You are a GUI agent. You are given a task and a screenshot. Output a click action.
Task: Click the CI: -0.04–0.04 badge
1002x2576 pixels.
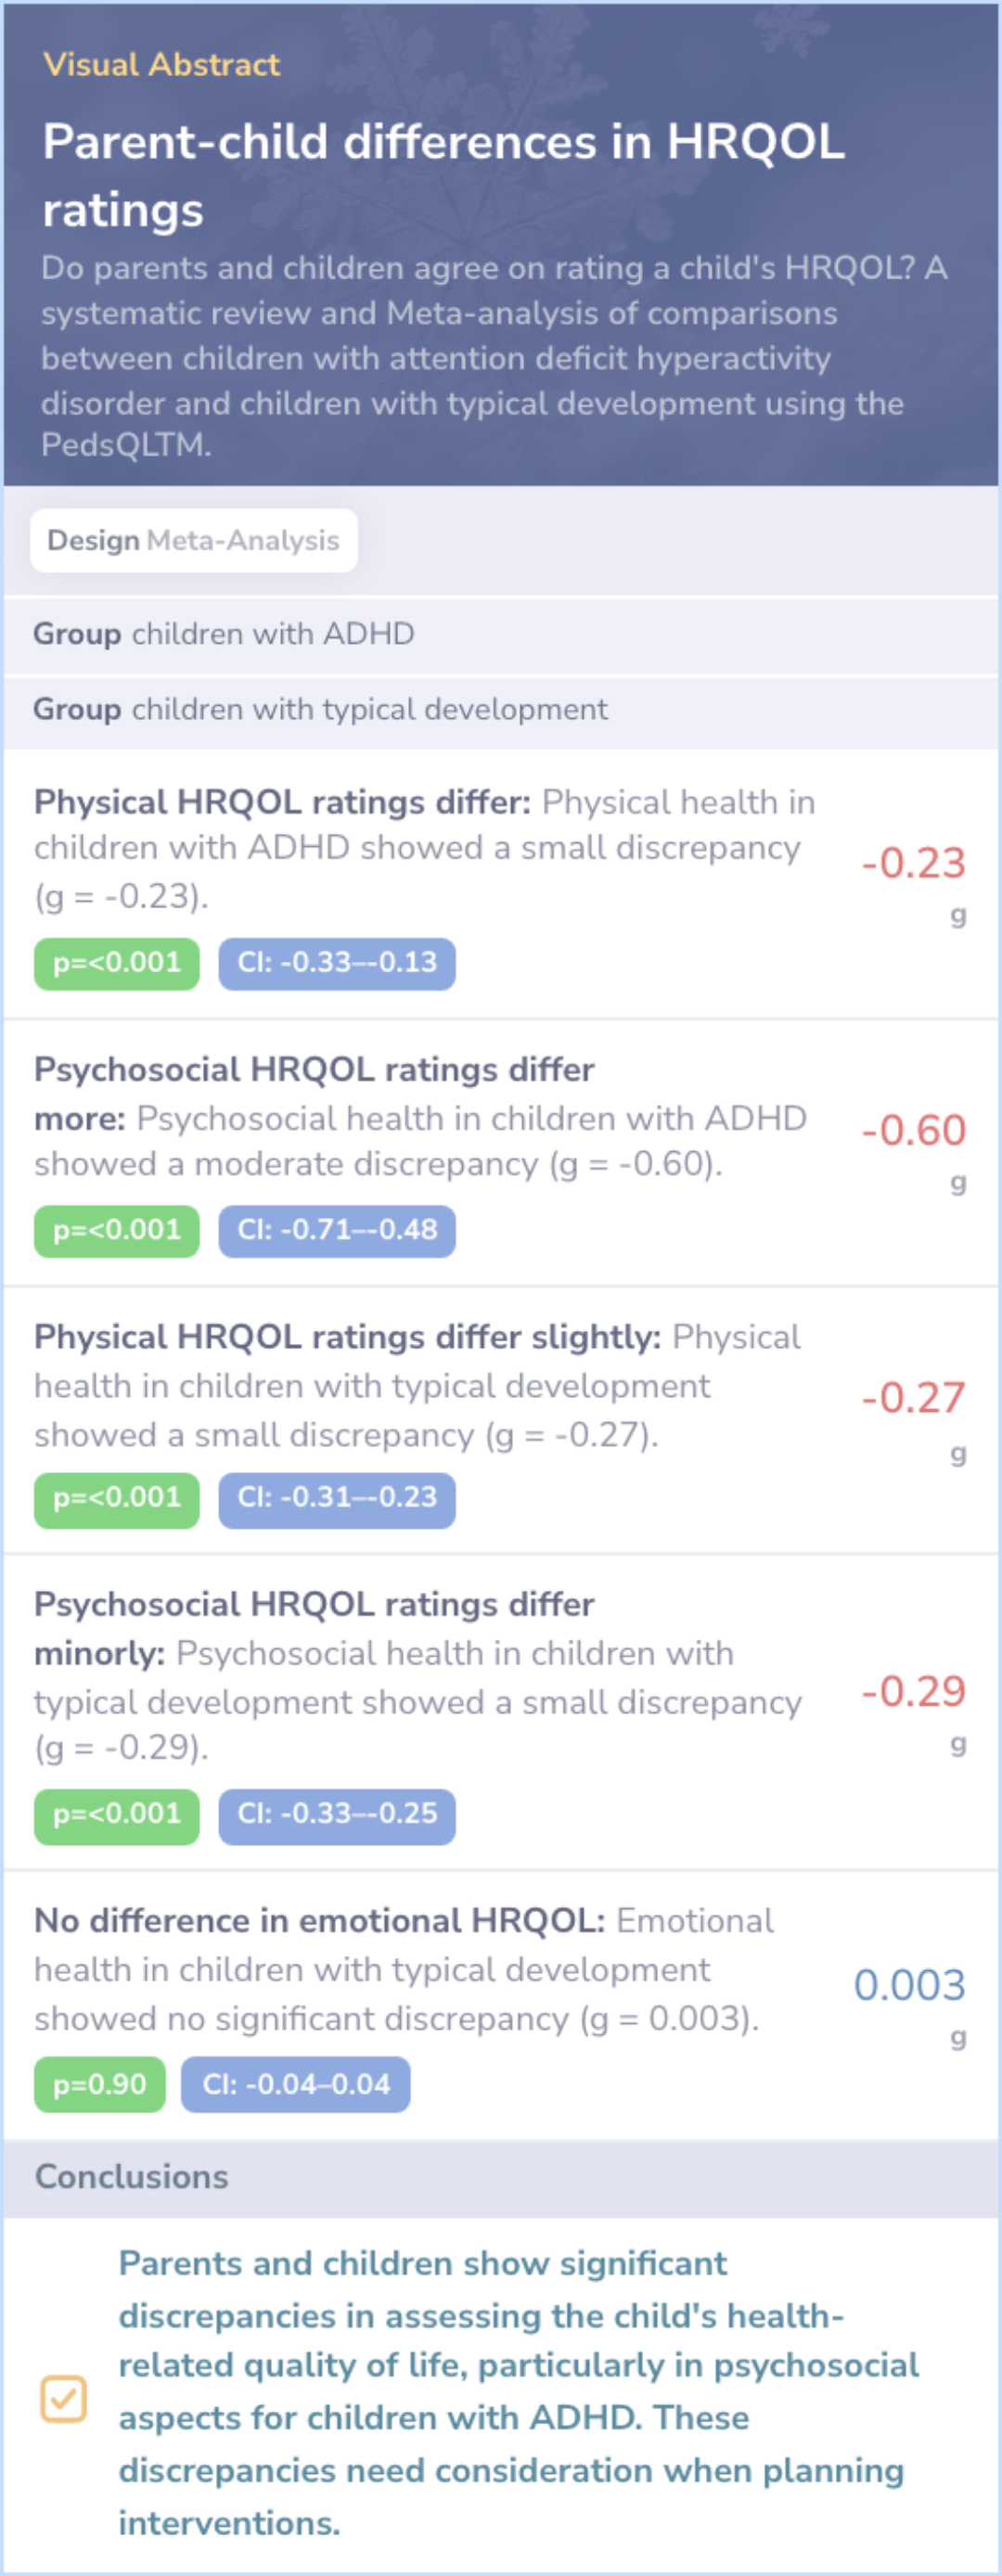coord(296,2084)
